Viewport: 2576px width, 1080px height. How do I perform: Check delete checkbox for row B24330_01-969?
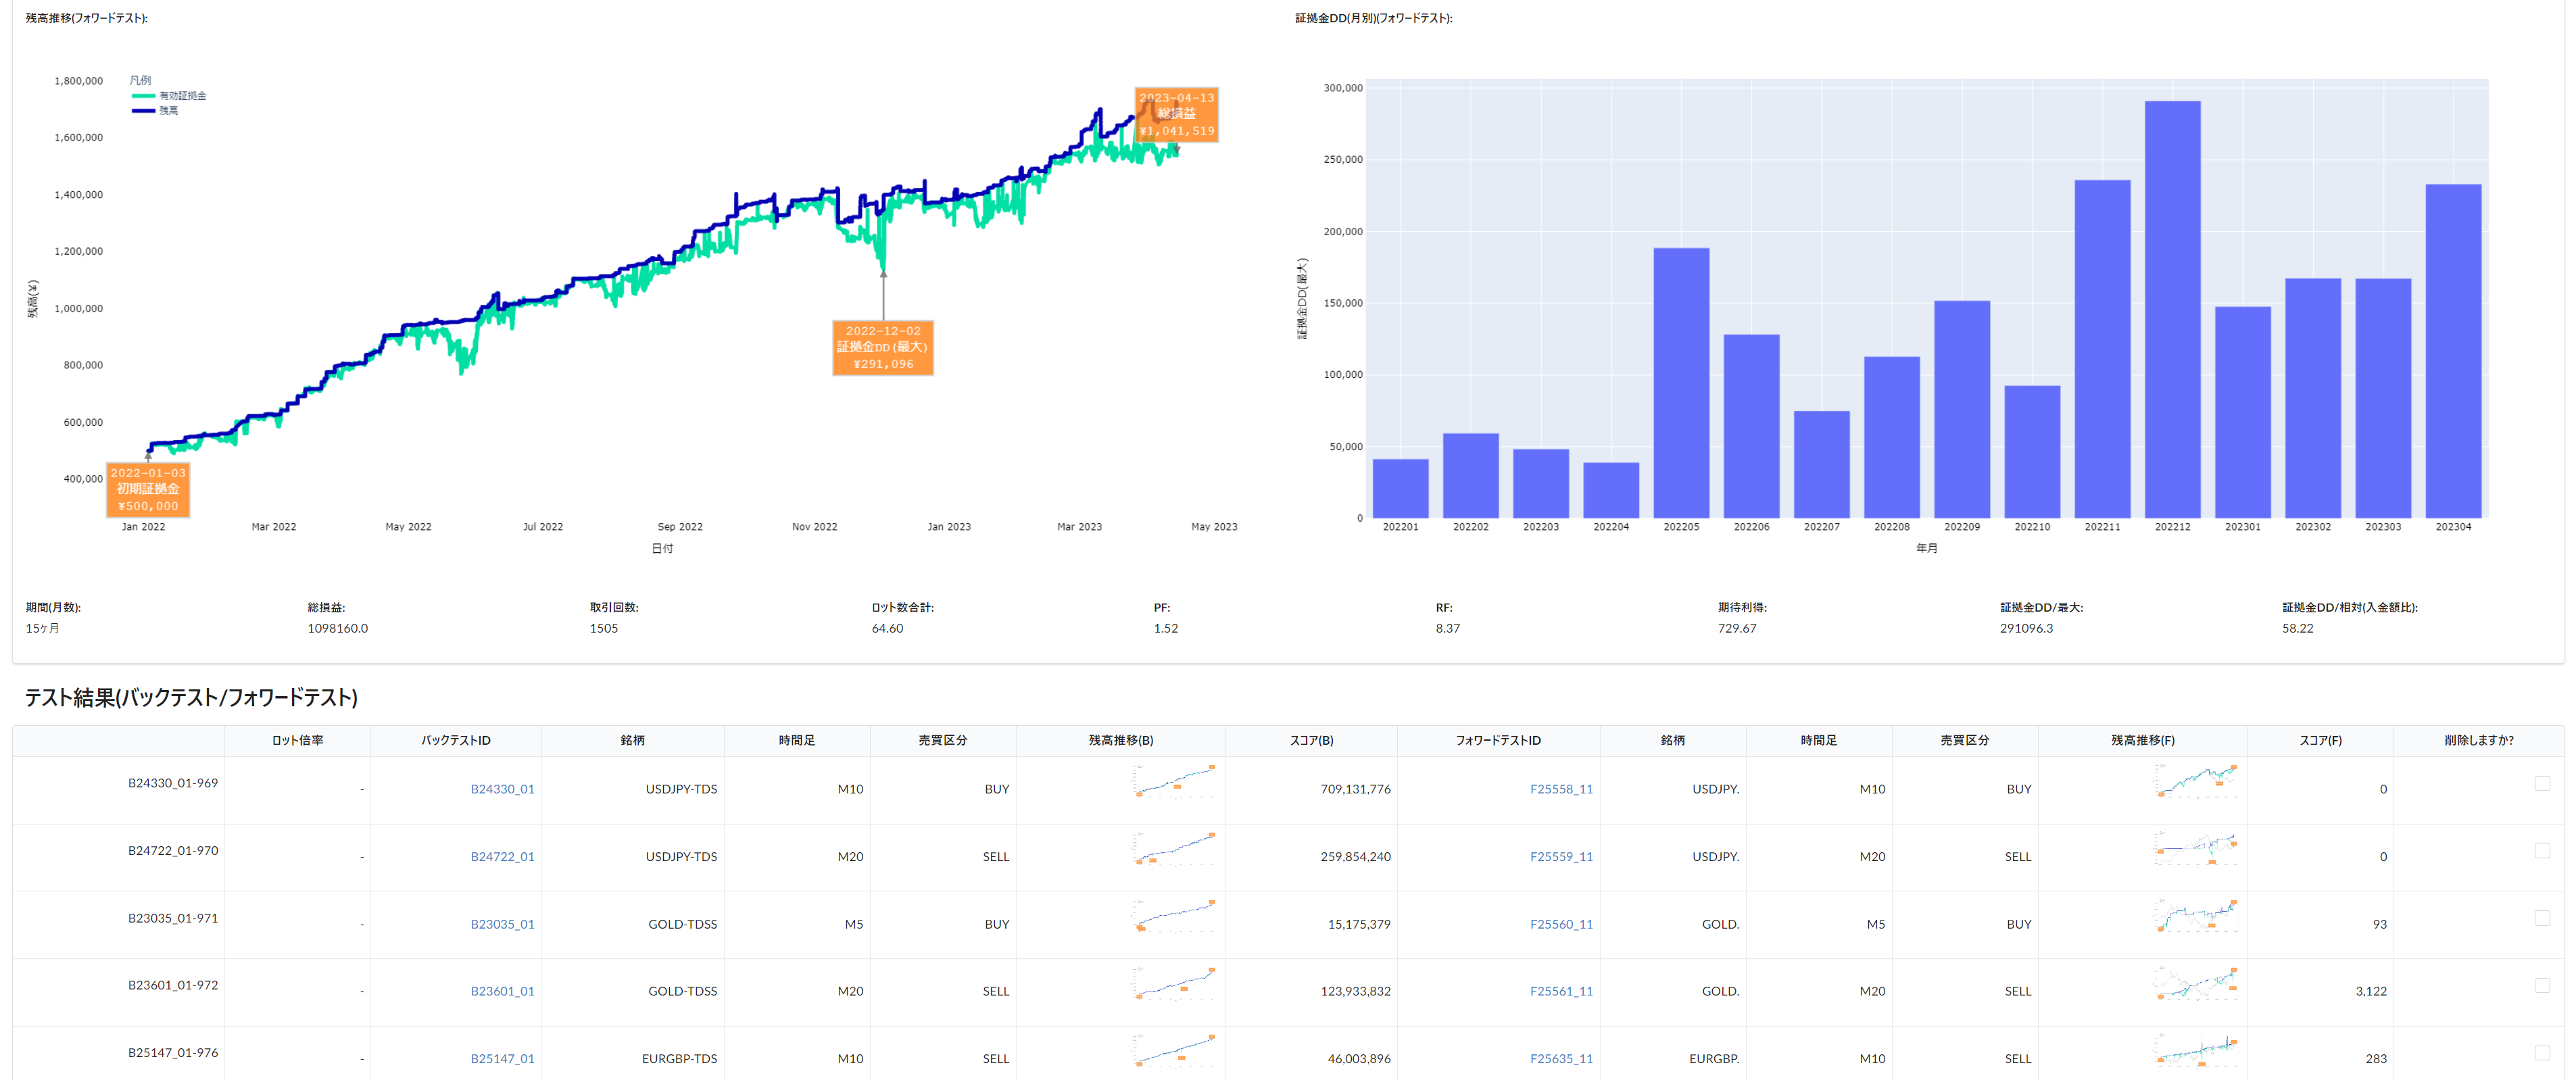coord(2542,783)
